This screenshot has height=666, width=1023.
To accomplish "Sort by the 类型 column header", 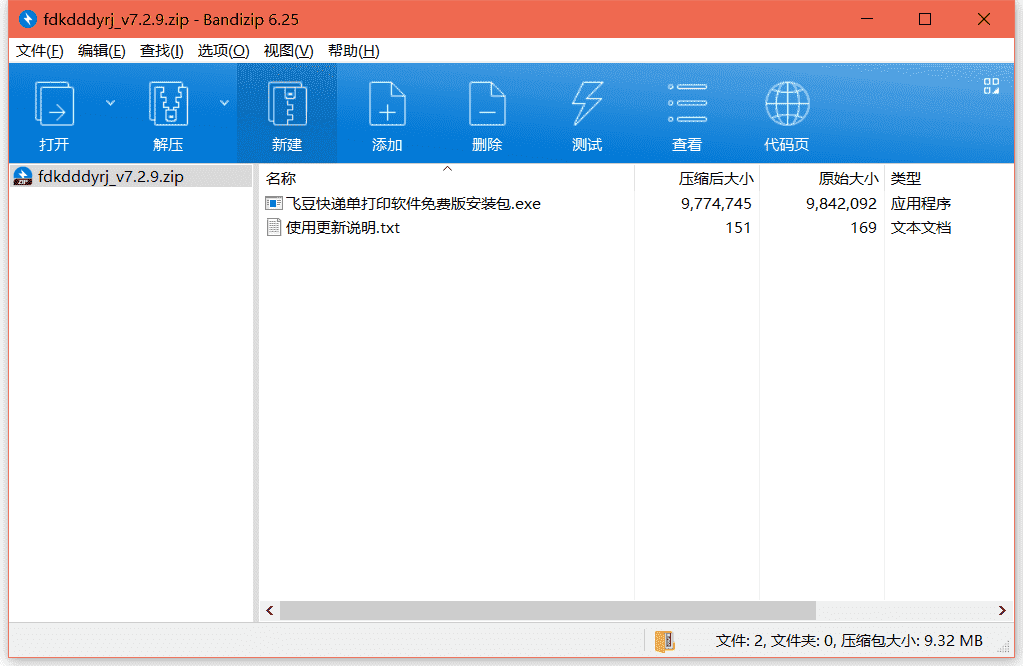I will tap(949, 178).
